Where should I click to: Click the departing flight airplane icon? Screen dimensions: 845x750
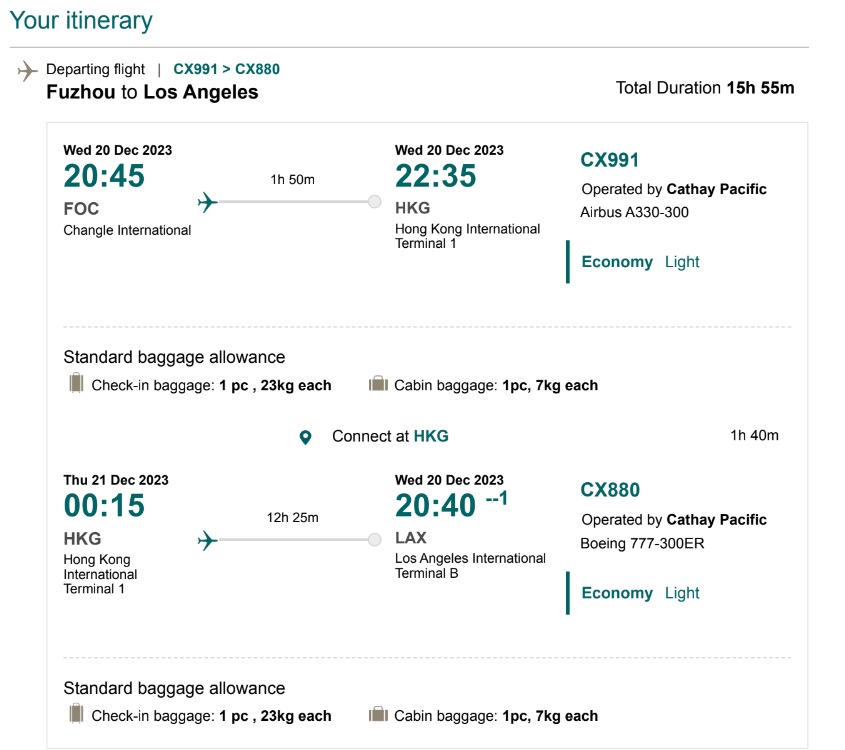[x=27, y=71]
